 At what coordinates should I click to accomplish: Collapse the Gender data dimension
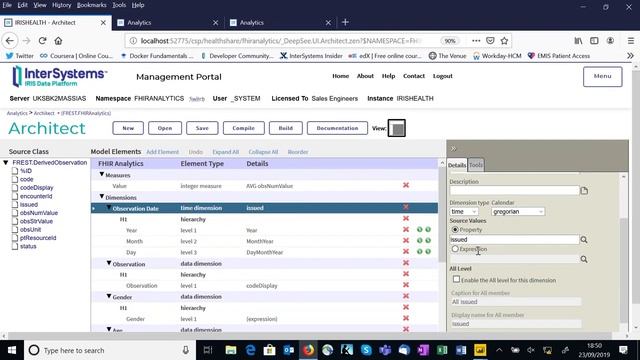[x=109, y=296]
